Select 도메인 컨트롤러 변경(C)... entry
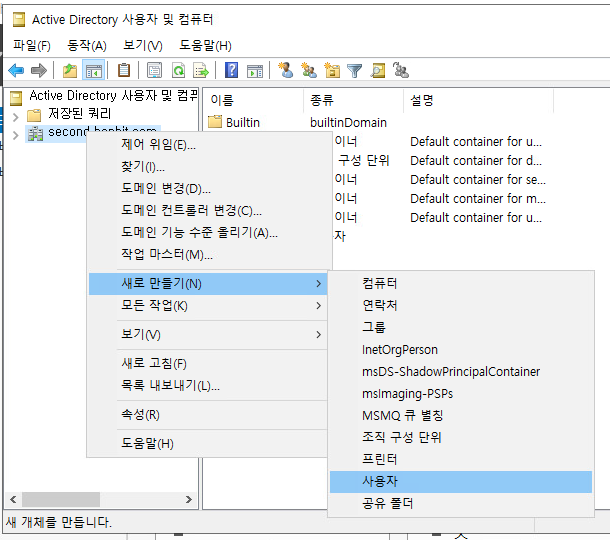The width and height of the screenshot is (610, 540). [208, 210]
